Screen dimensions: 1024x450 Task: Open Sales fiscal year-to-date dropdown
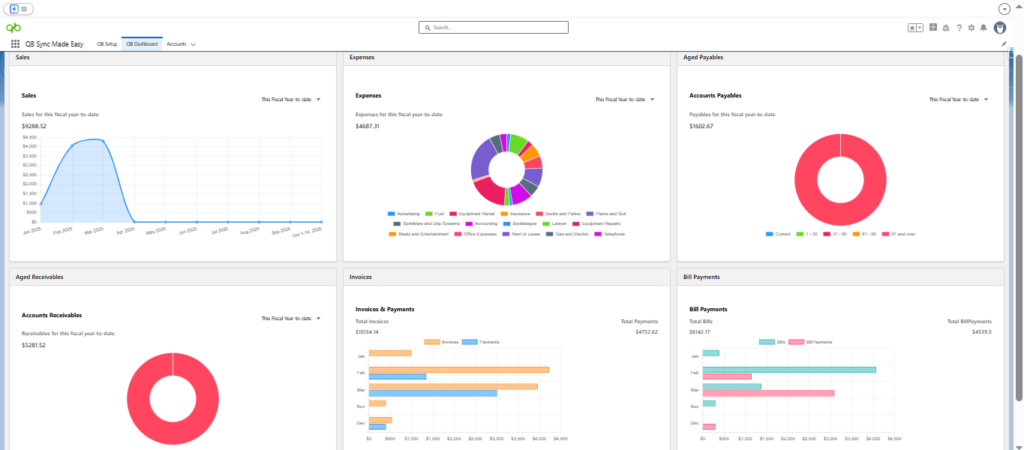tap(290, 100)
